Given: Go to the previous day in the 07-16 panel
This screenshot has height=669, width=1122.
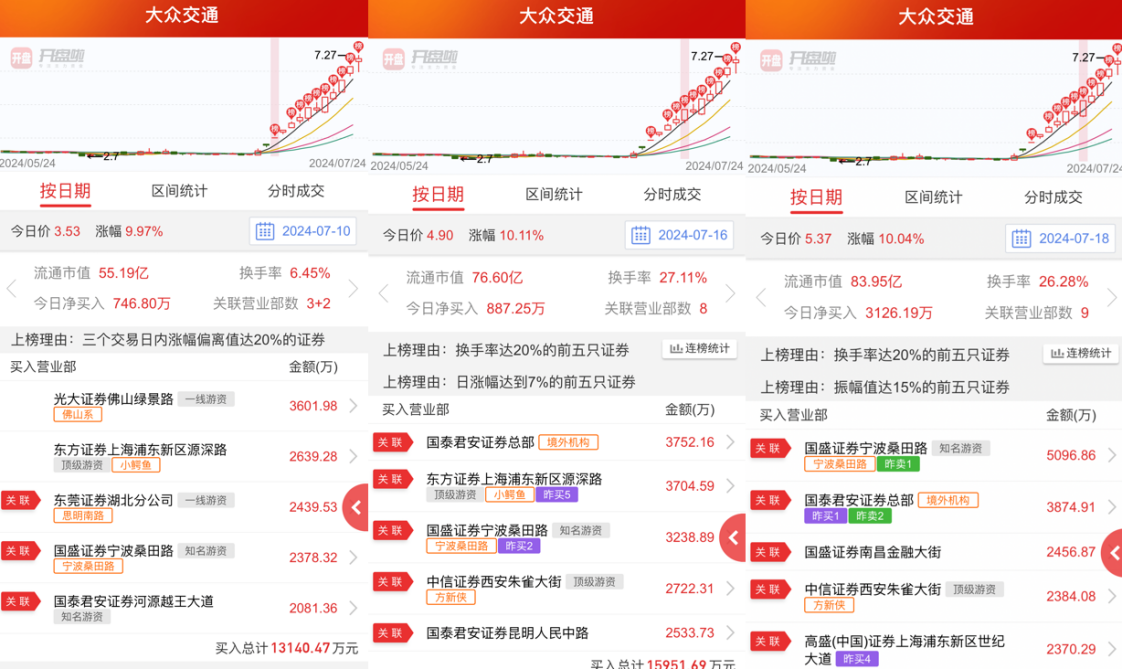Looking at the screenshot, I should click(x=384, y=293).
